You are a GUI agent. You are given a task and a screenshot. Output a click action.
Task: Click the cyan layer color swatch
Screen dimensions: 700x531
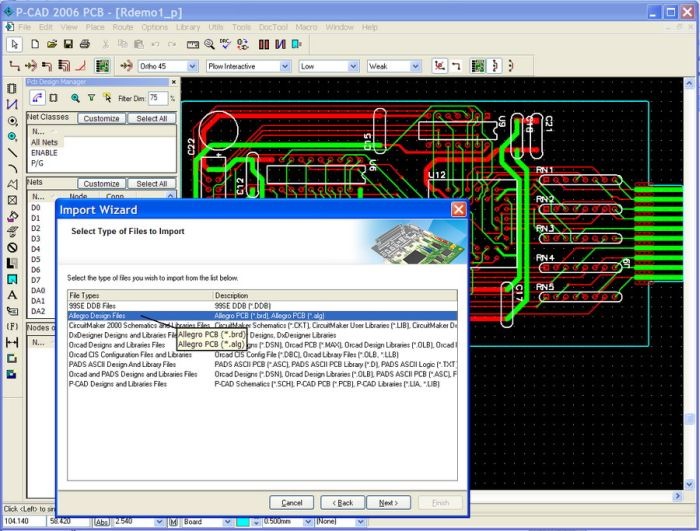242,522
